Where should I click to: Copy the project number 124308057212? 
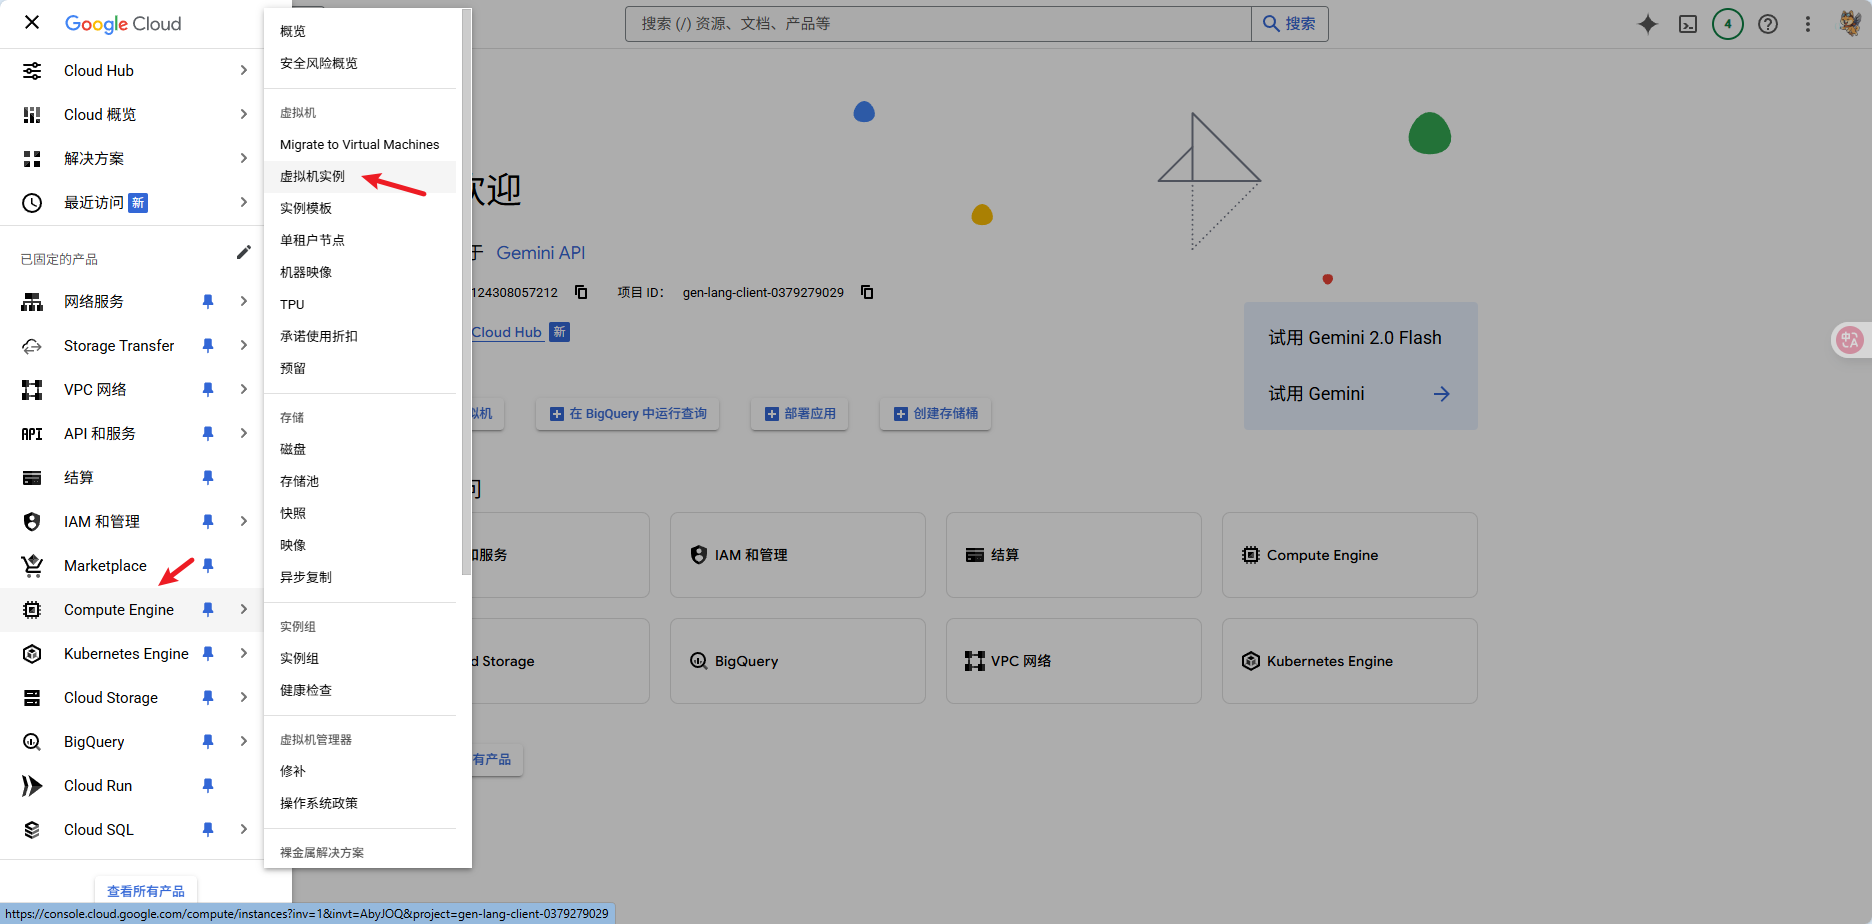point(581,292)
